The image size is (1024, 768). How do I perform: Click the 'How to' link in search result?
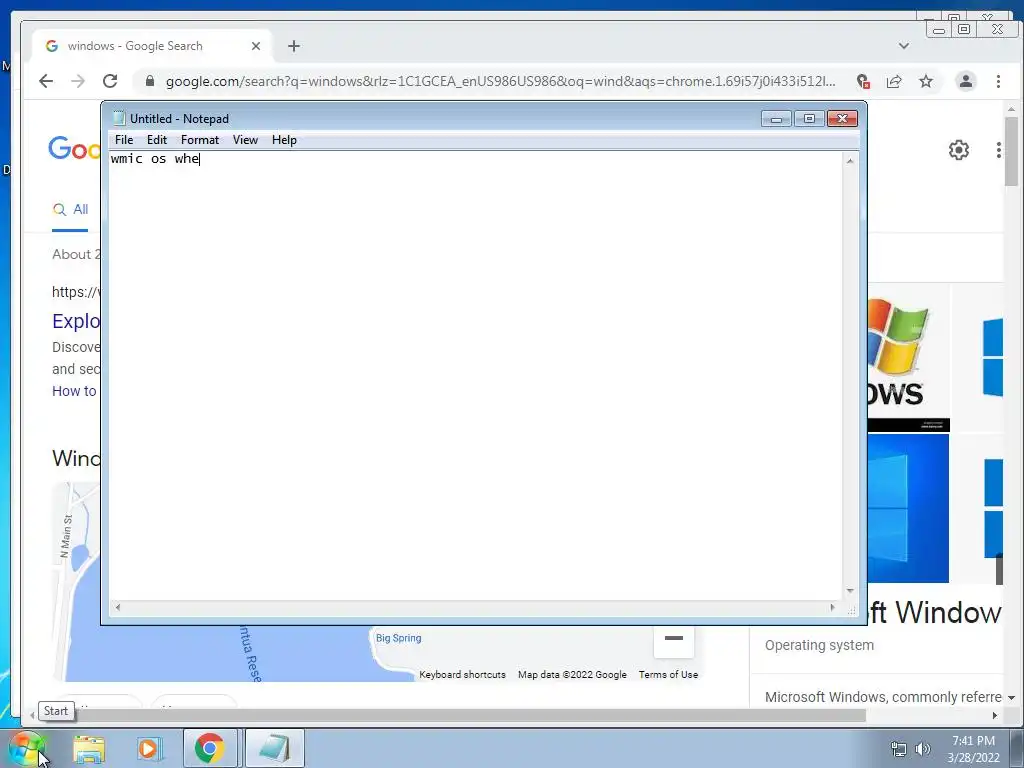pos(74,391)
